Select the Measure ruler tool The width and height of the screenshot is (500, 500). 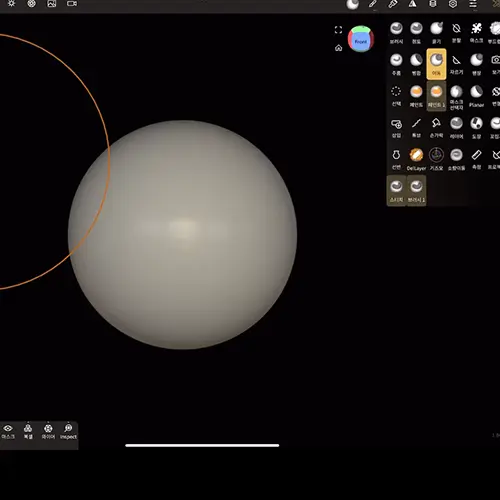476,159
